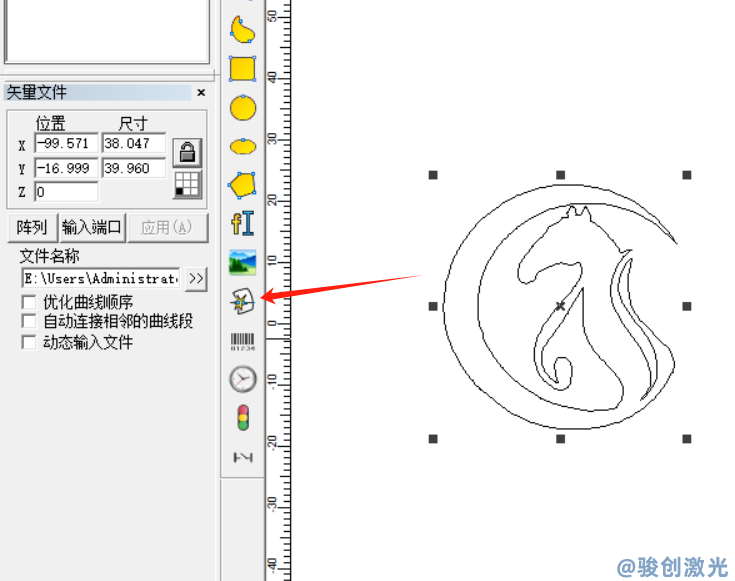Click the object list box above the panel

[107, 31]
